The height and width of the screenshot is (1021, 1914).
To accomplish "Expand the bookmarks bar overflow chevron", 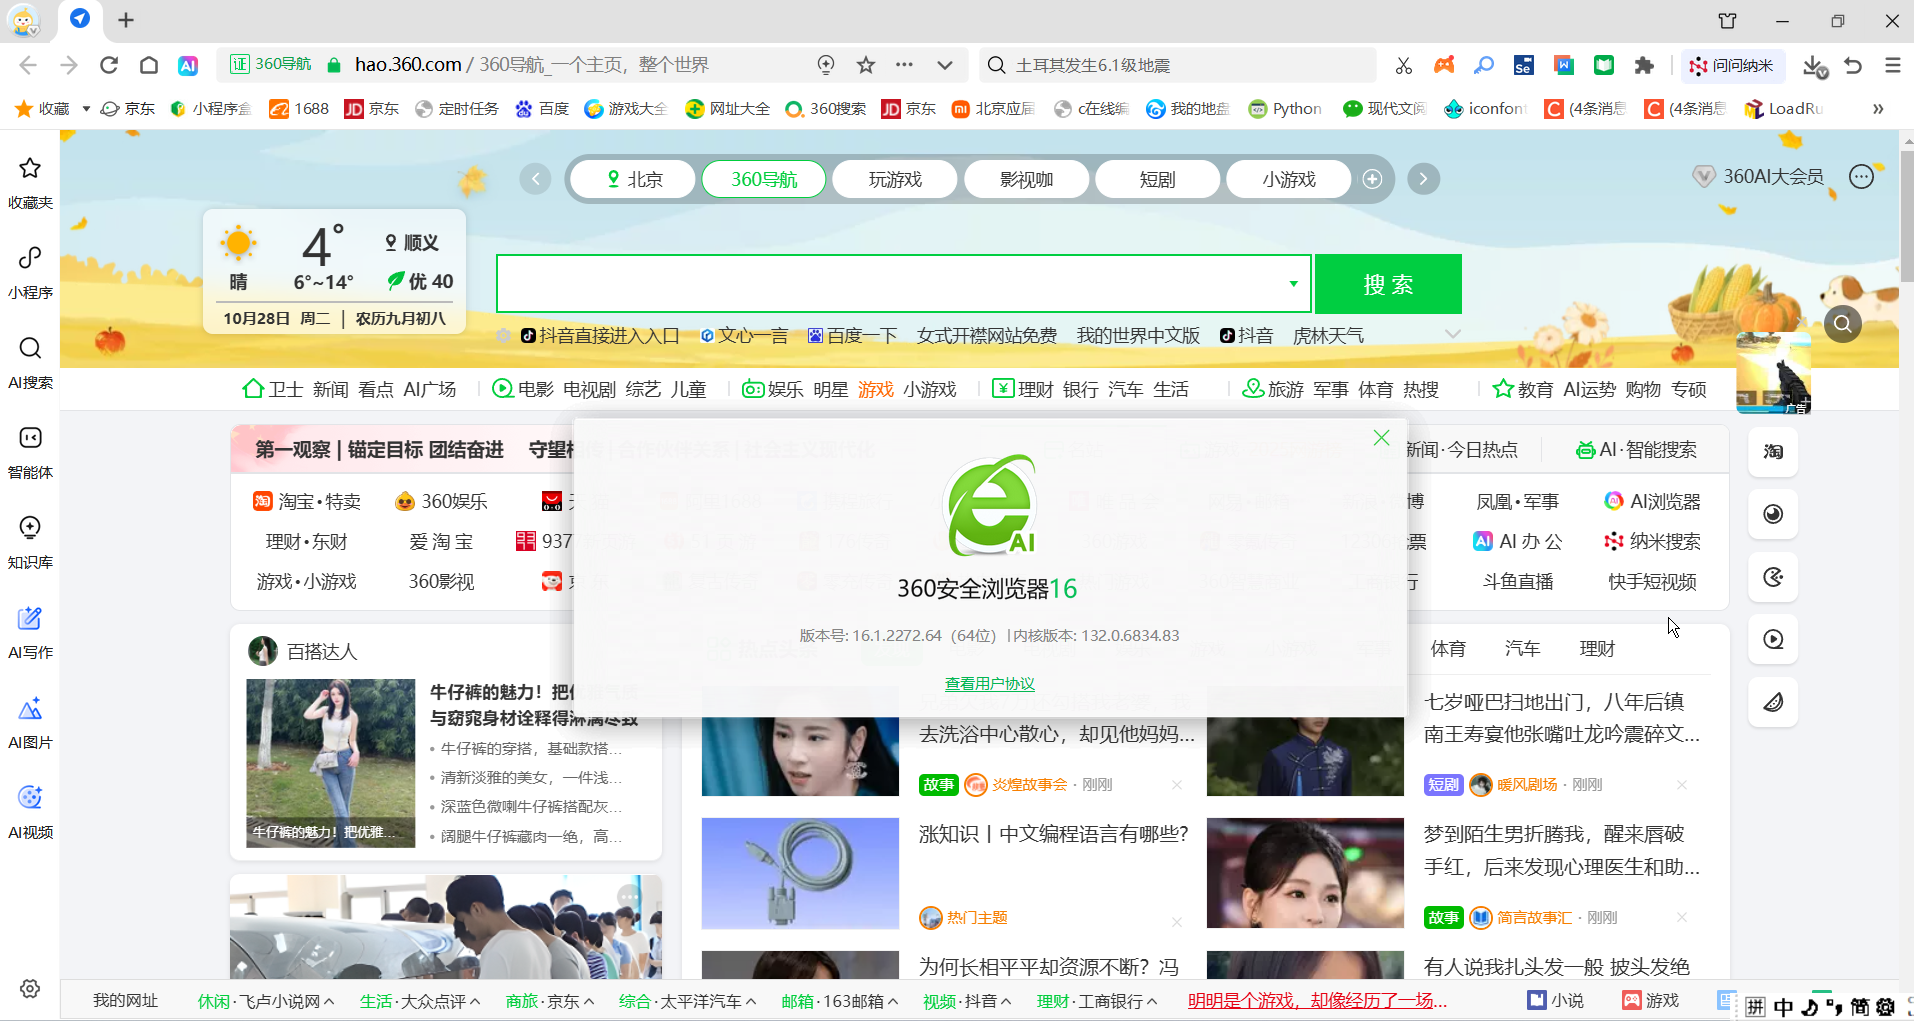I will [x=1879, y=108].
